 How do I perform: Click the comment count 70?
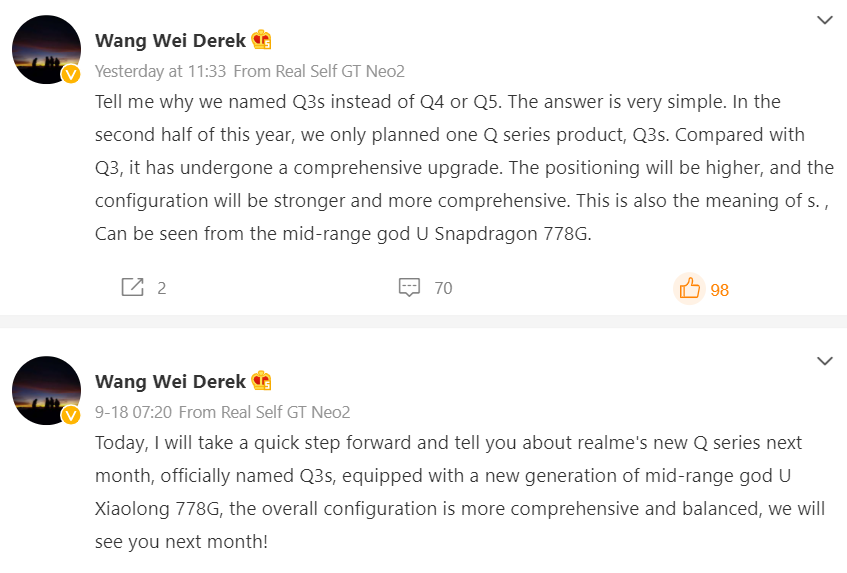point(443,288)
